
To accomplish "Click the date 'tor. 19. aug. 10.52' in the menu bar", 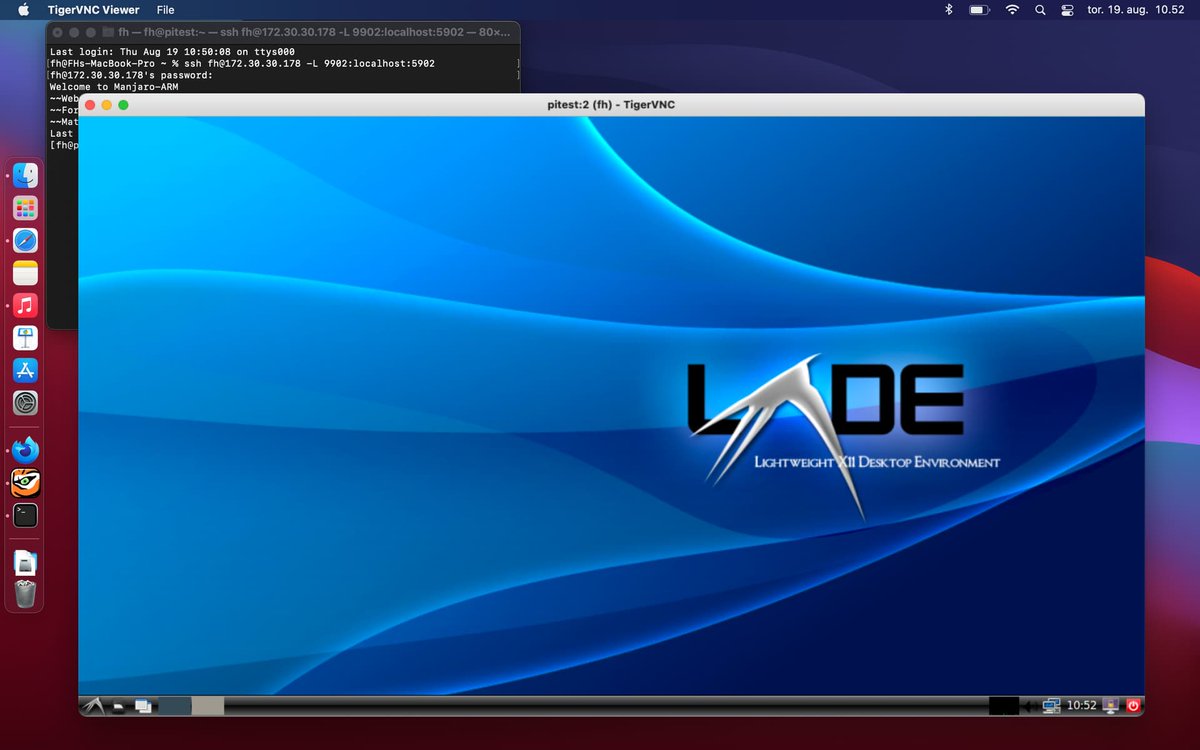I will 1137,10.
